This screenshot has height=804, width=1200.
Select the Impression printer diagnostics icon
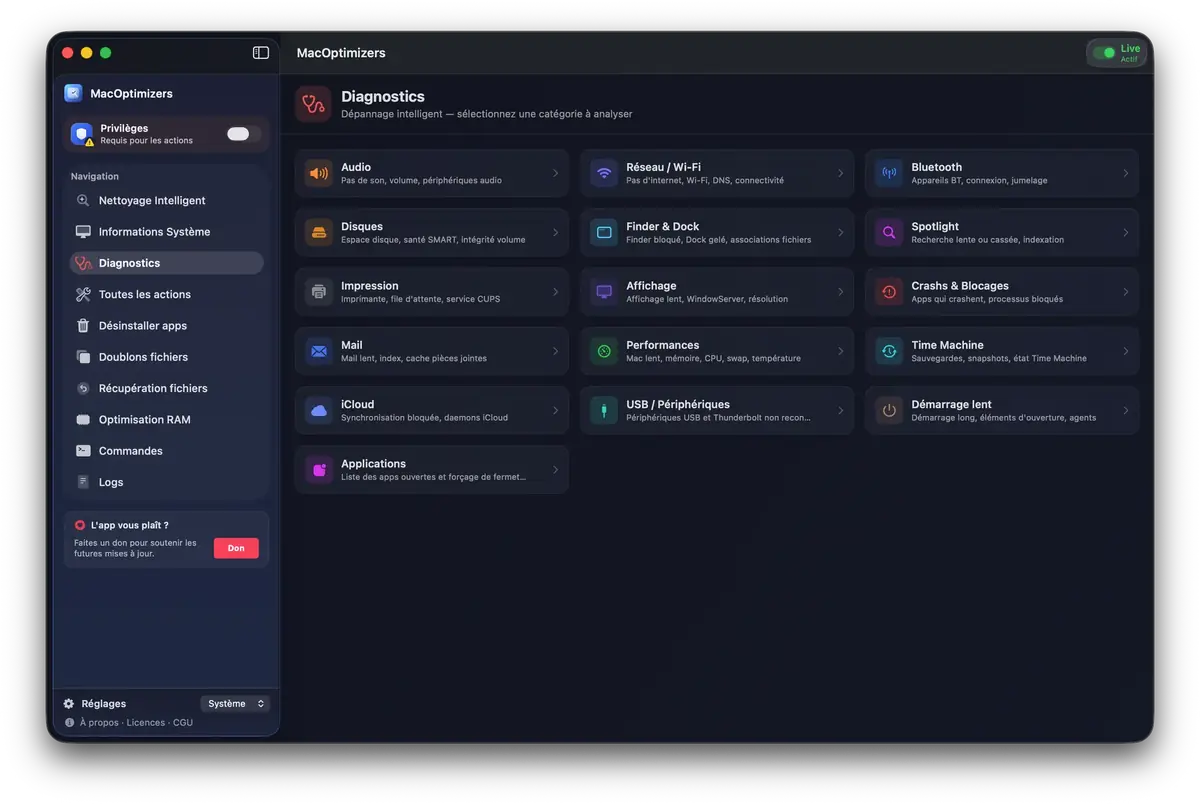(x=318, y=291)
